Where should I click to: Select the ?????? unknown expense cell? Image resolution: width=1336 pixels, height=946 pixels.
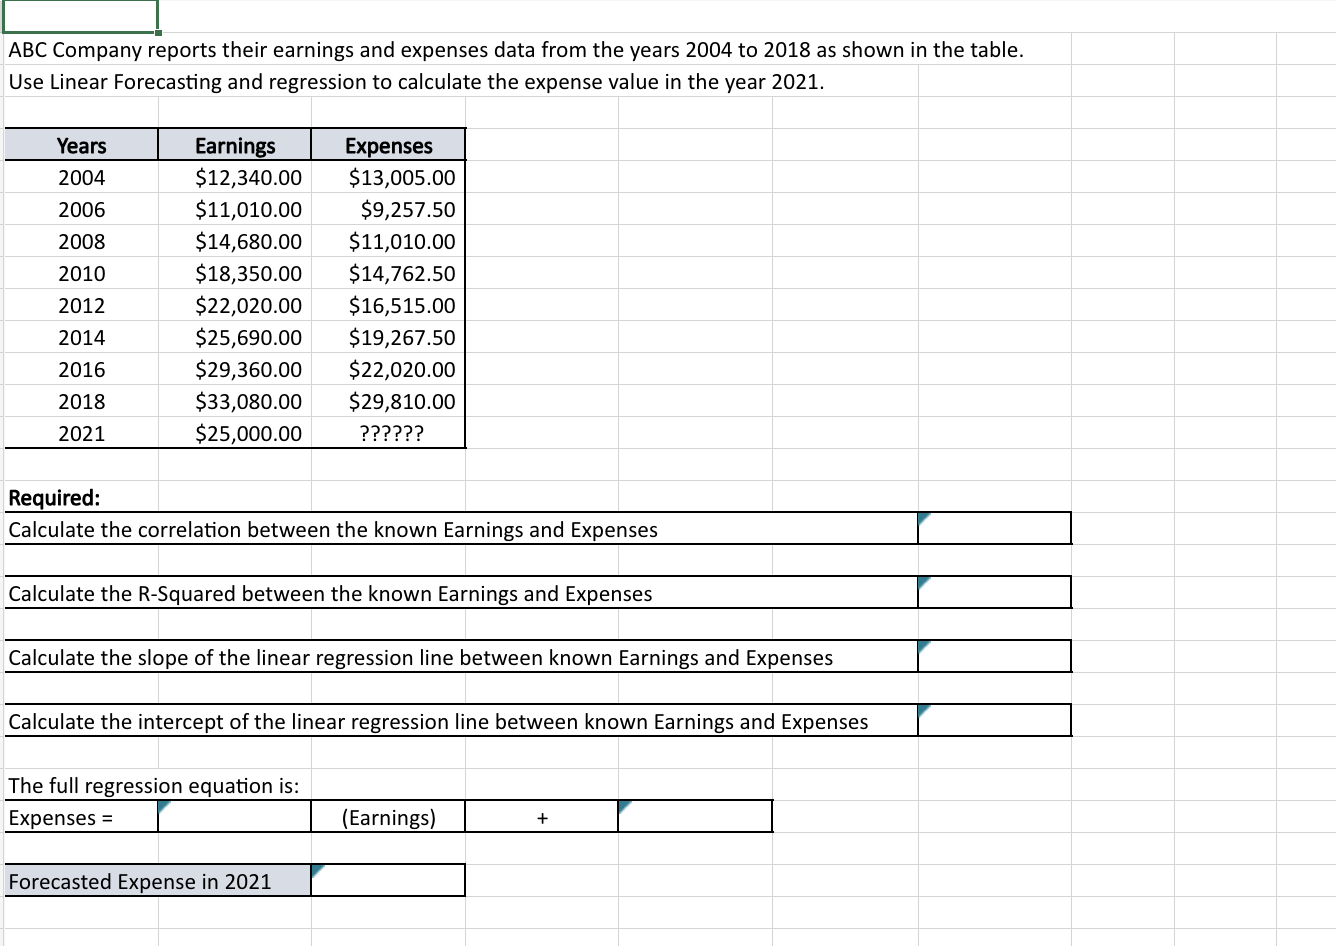click(388, 433)
